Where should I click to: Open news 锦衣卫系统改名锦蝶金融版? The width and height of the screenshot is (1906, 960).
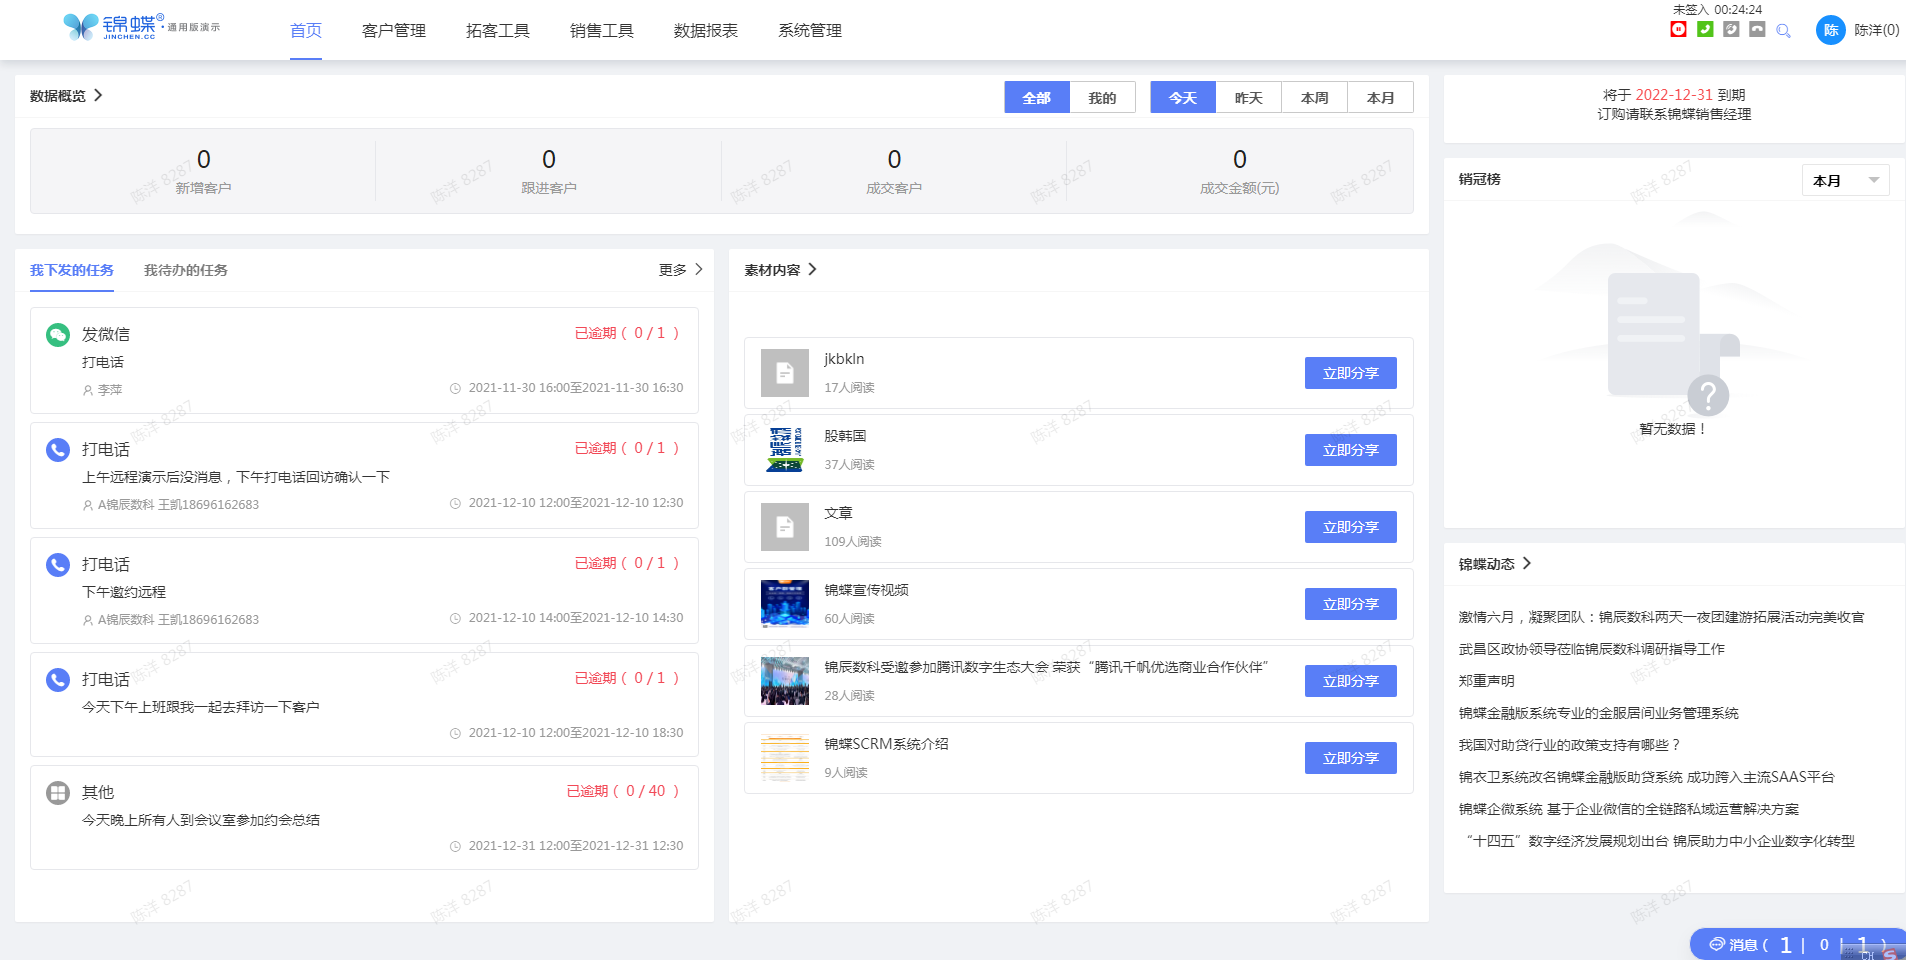(x=1646, y=777)
